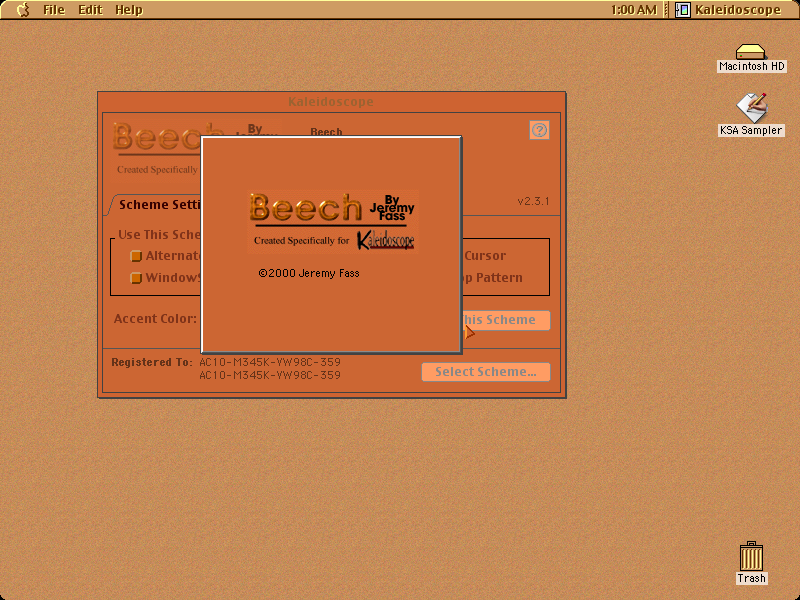Screen dimensions: 800x600
Task: Click the Select Scheme... button
Action: pos(486,372)
